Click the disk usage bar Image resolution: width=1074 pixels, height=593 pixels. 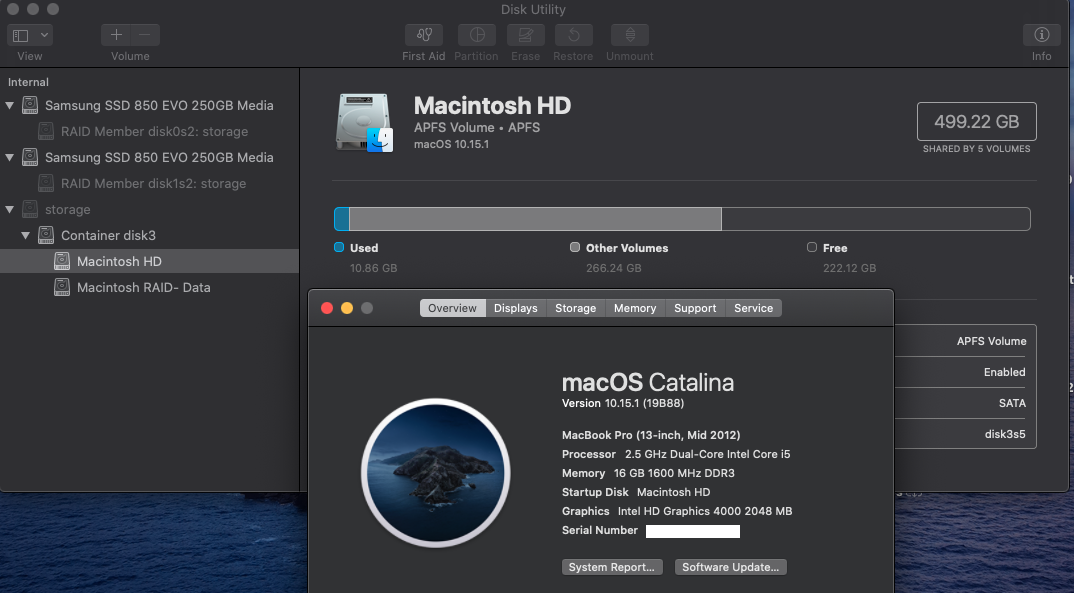[681, 219]
